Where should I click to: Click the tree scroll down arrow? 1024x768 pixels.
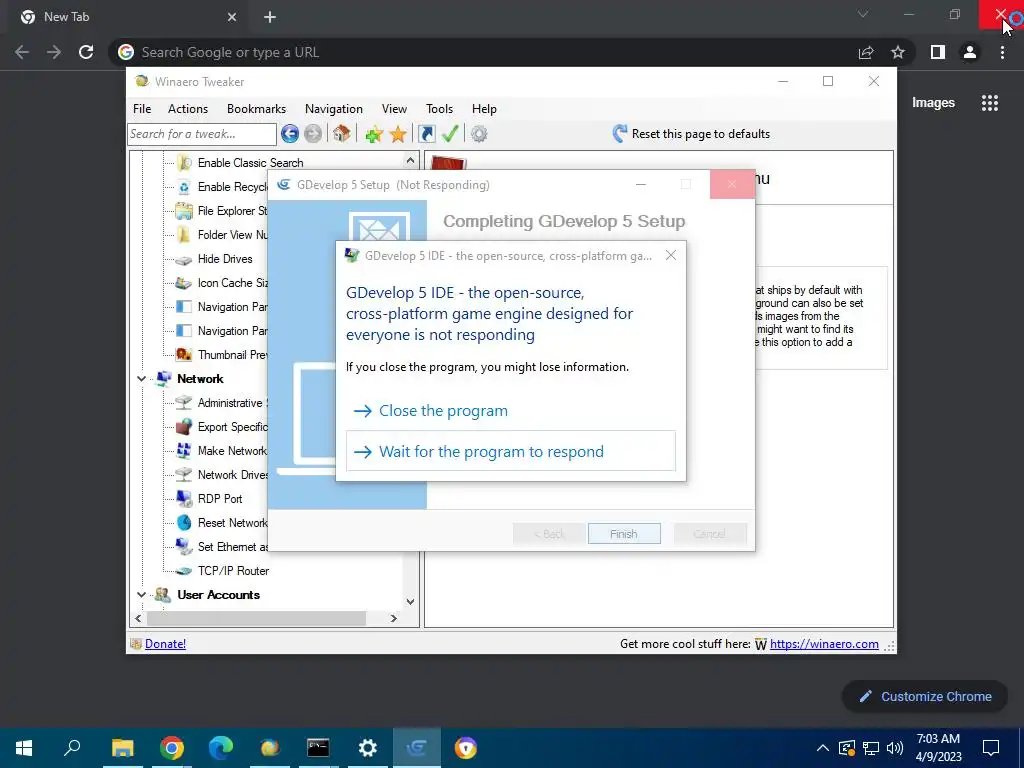pyautogui.click(x=410, y=601)
